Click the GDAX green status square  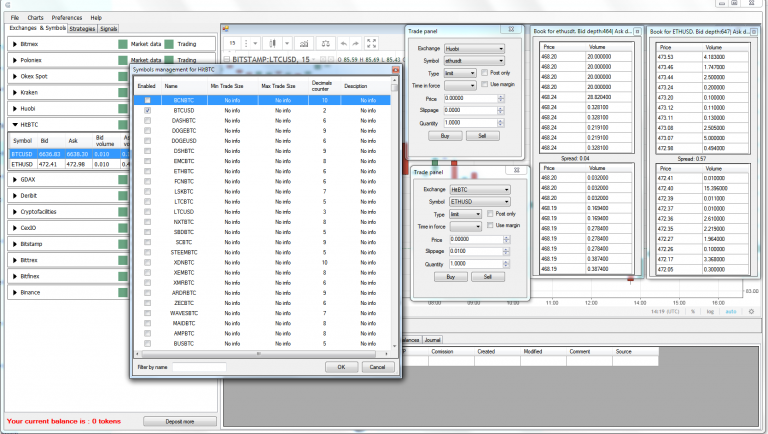123,179
